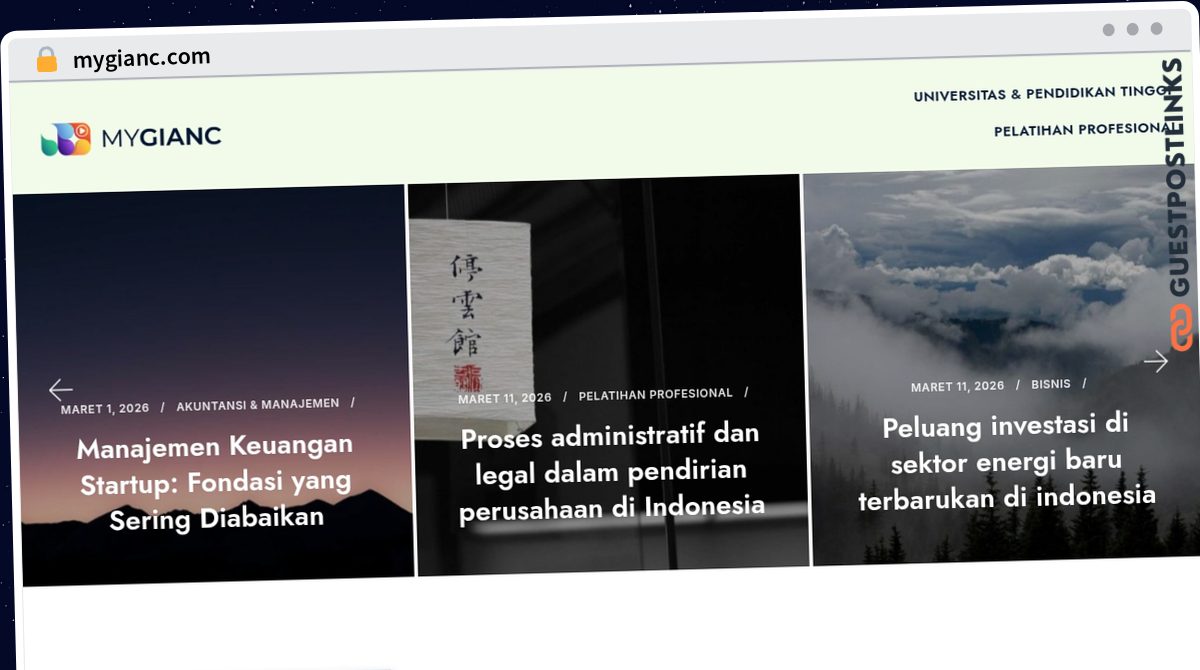This screenshot has height=670, width=1200.
Task: Click the MYGIANC colorful logo icon
Action: [66, 139]
